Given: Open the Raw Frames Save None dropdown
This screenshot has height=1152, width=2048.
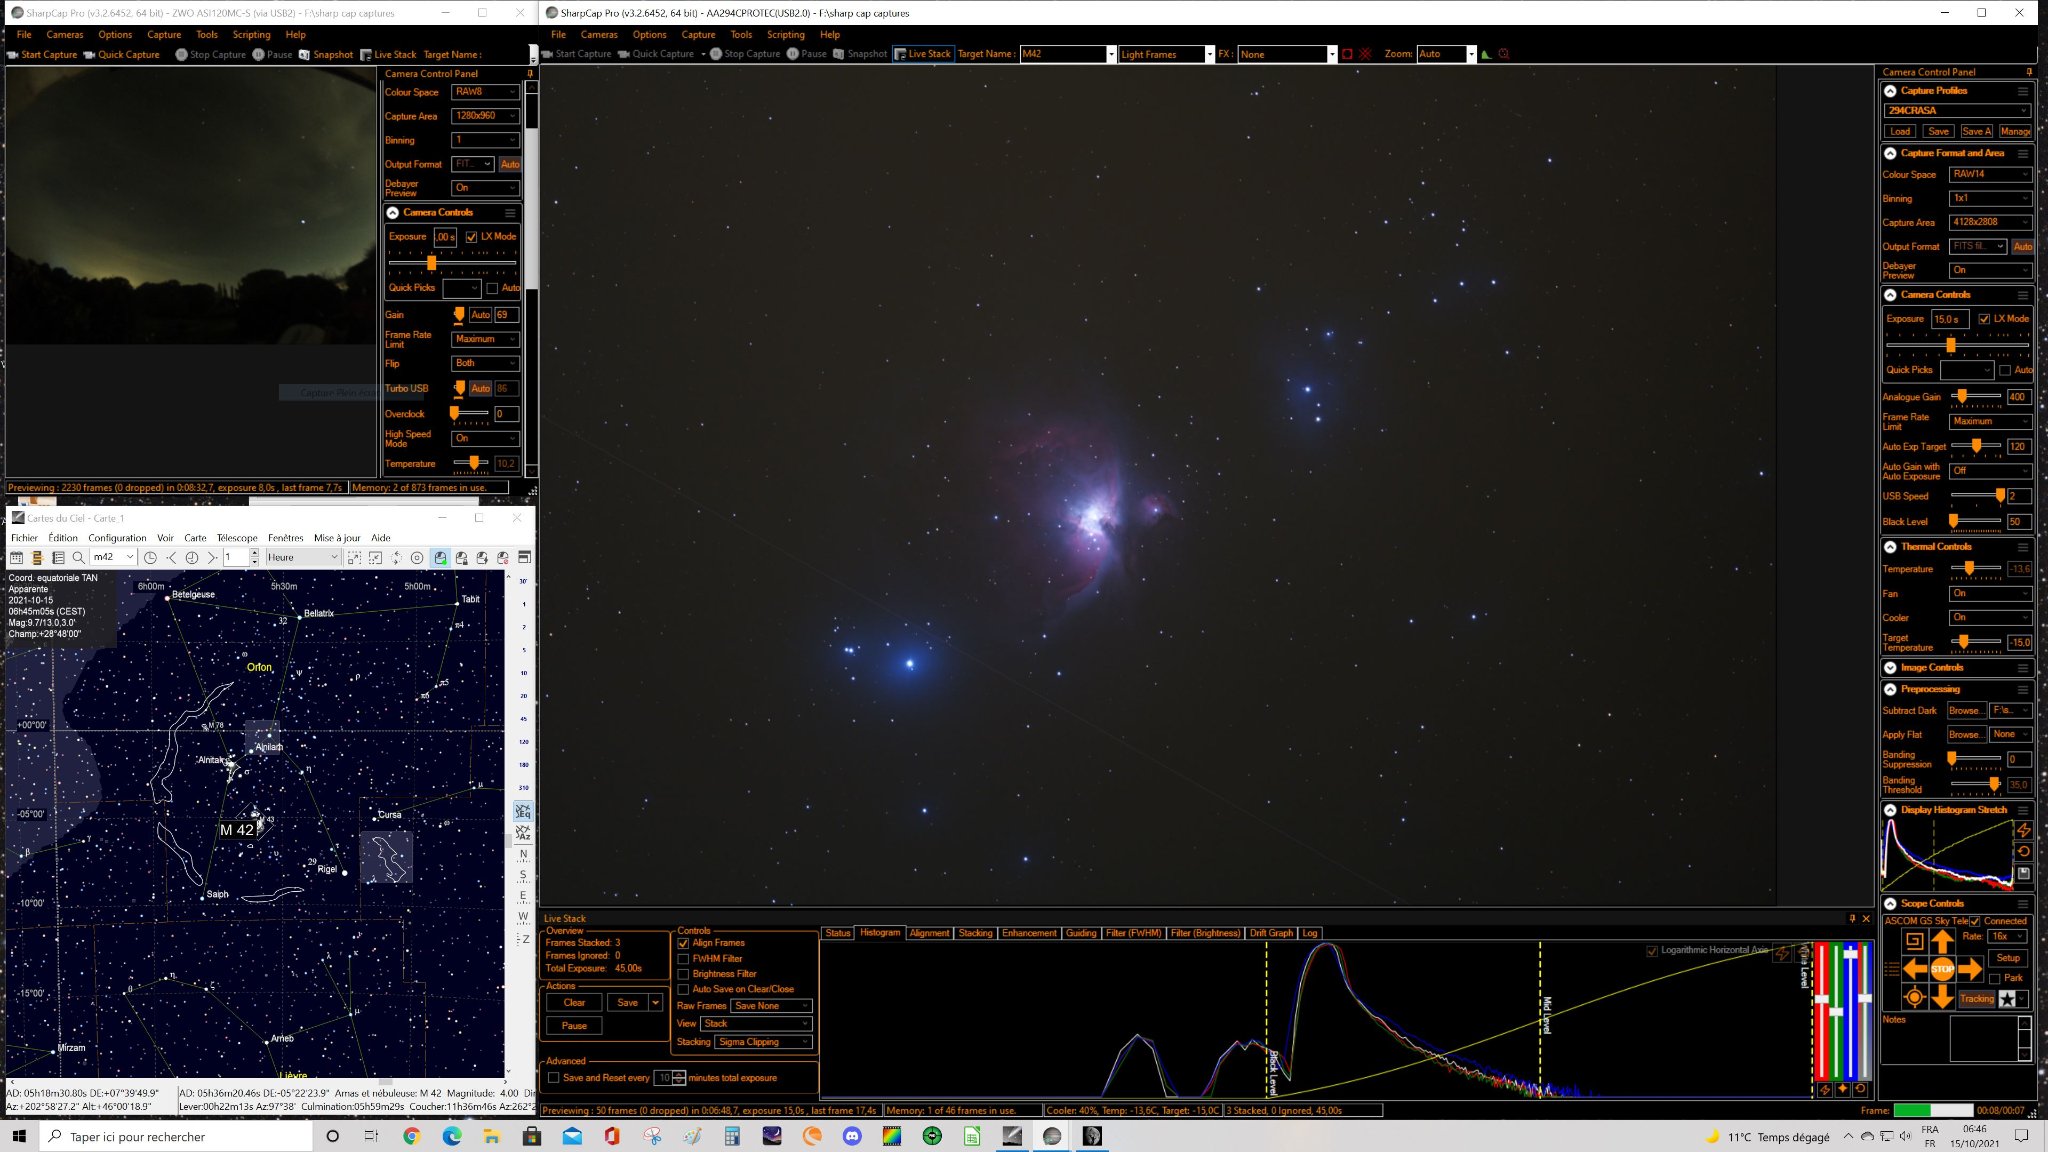Looking at the screenshot, I should pyautogui.click(x=771, y=1006).
